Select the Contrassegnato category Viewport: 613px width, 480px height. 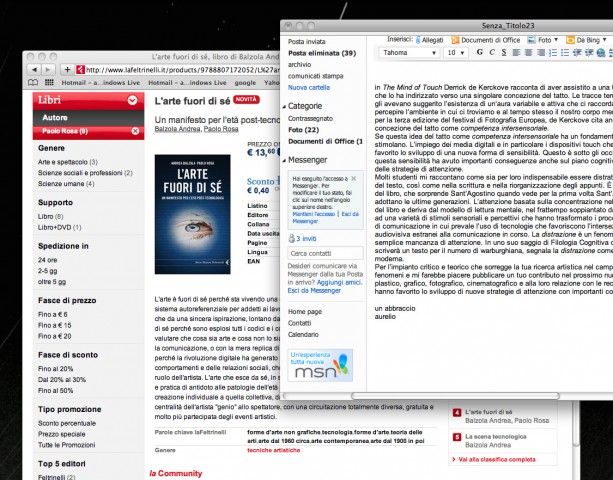click(310, 118)
